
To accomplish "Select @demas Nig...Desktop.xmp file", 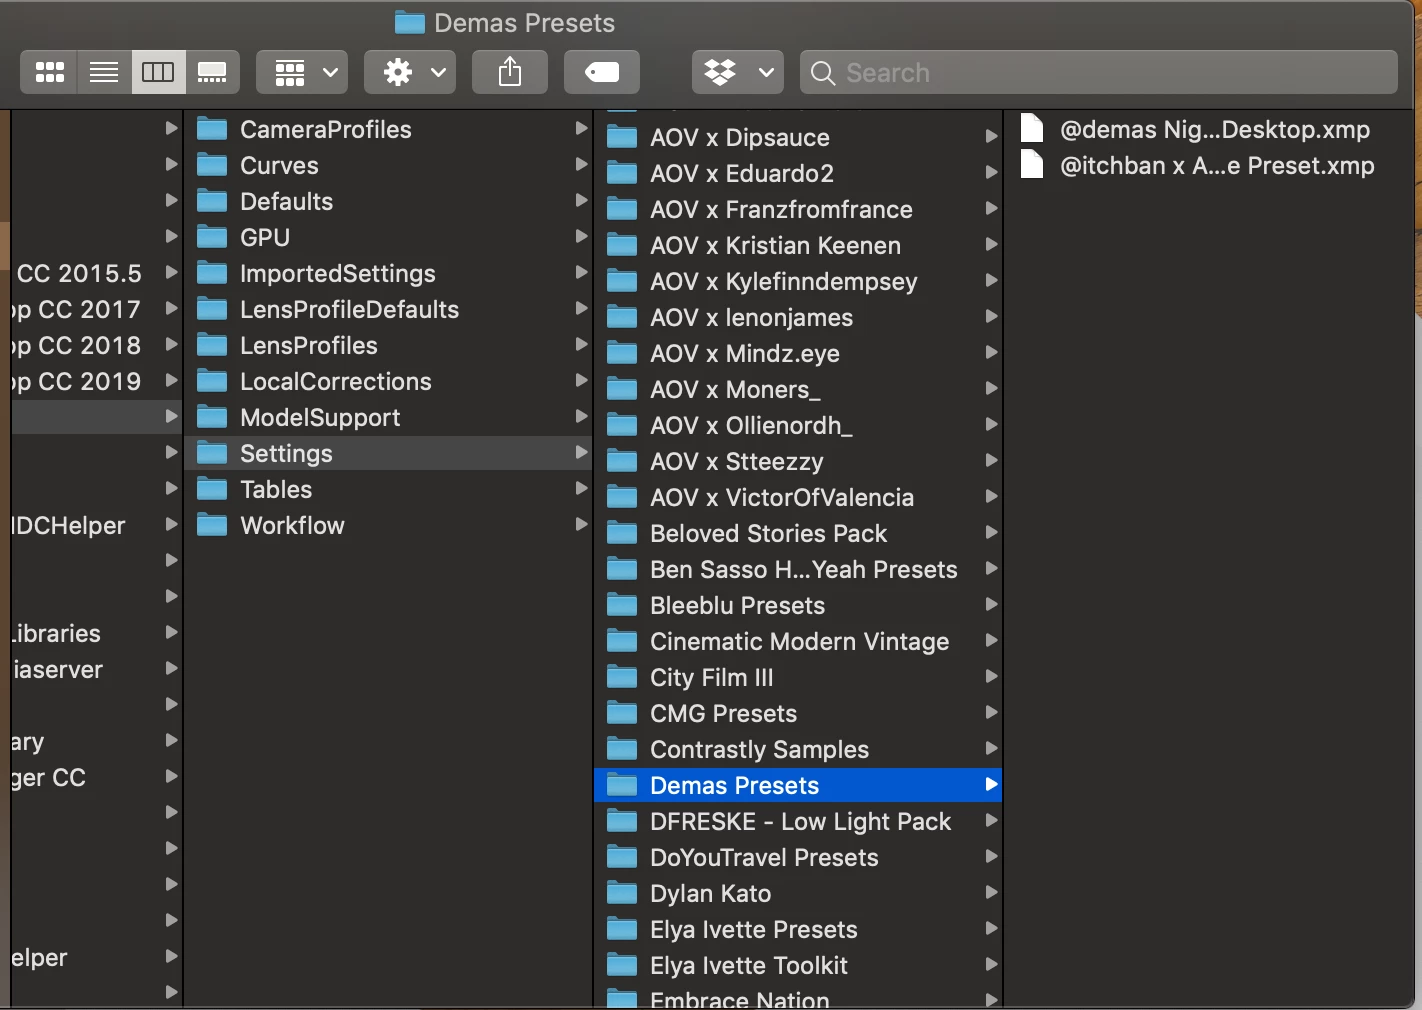I will click(x=1209, y=129).
